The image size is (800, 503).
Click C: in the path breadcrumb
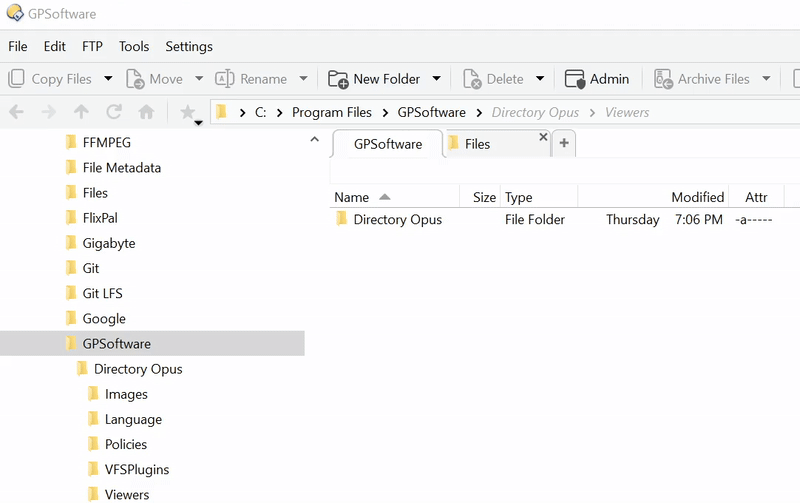pyautogui.click(x=261, y=112)
